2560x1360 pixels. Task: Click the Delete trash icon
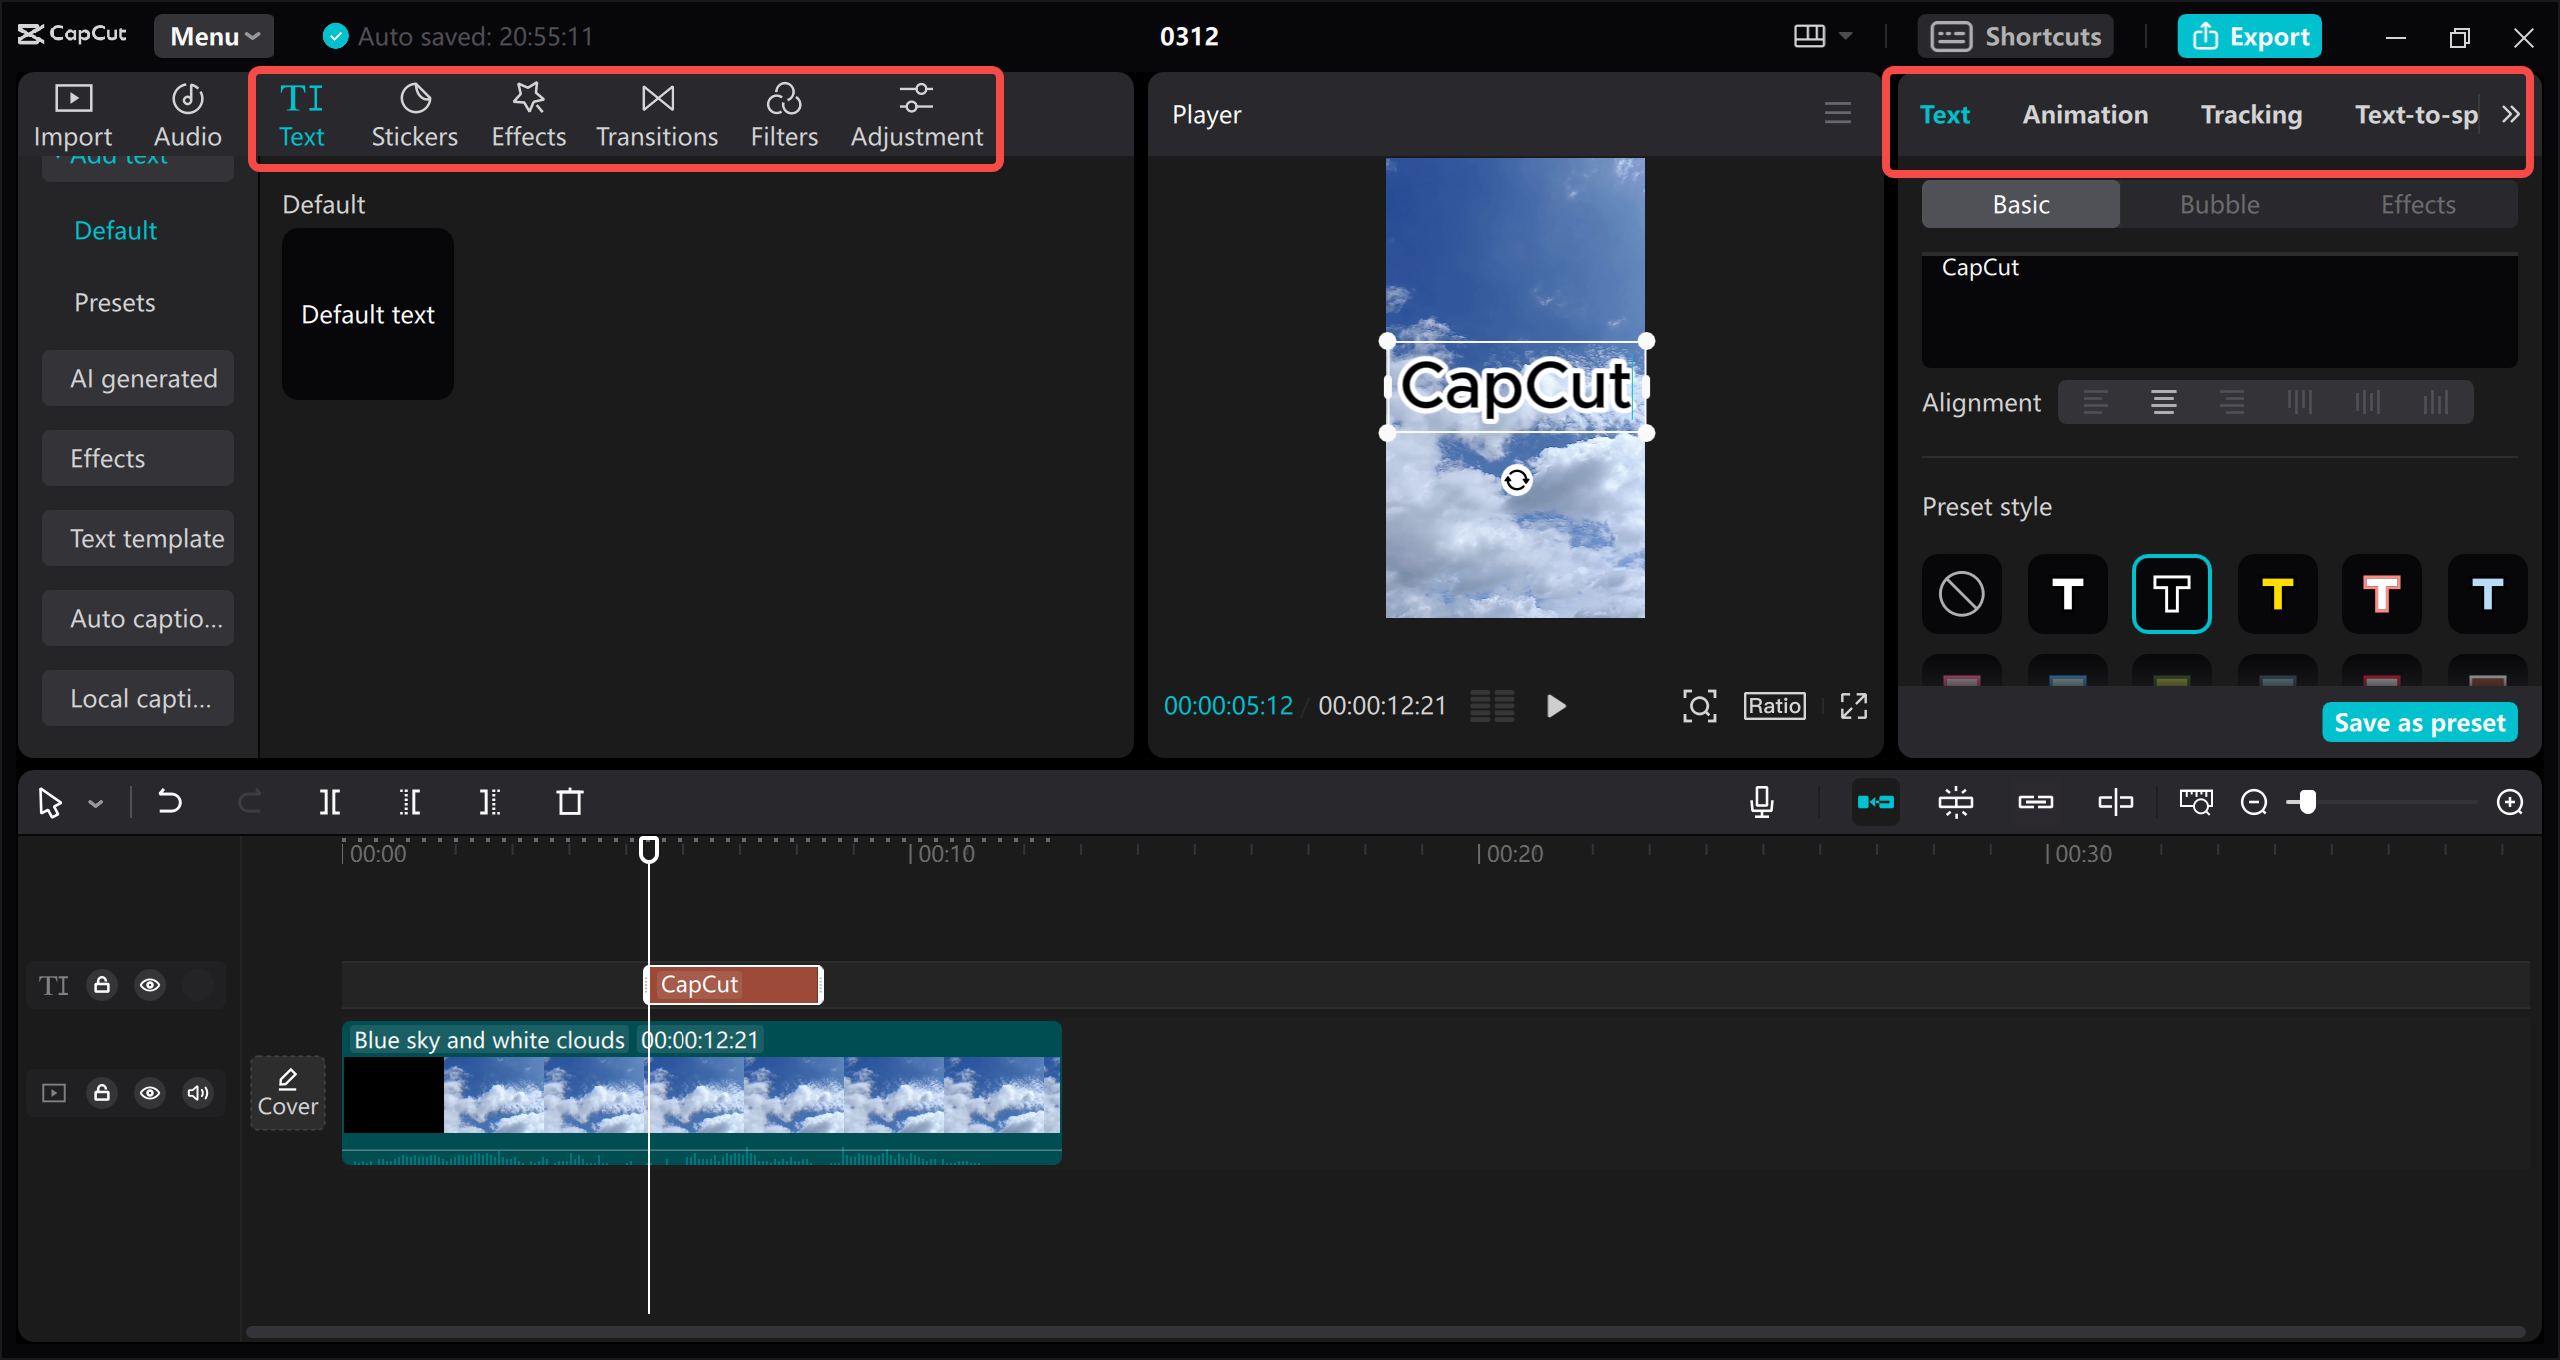point(570,802)
